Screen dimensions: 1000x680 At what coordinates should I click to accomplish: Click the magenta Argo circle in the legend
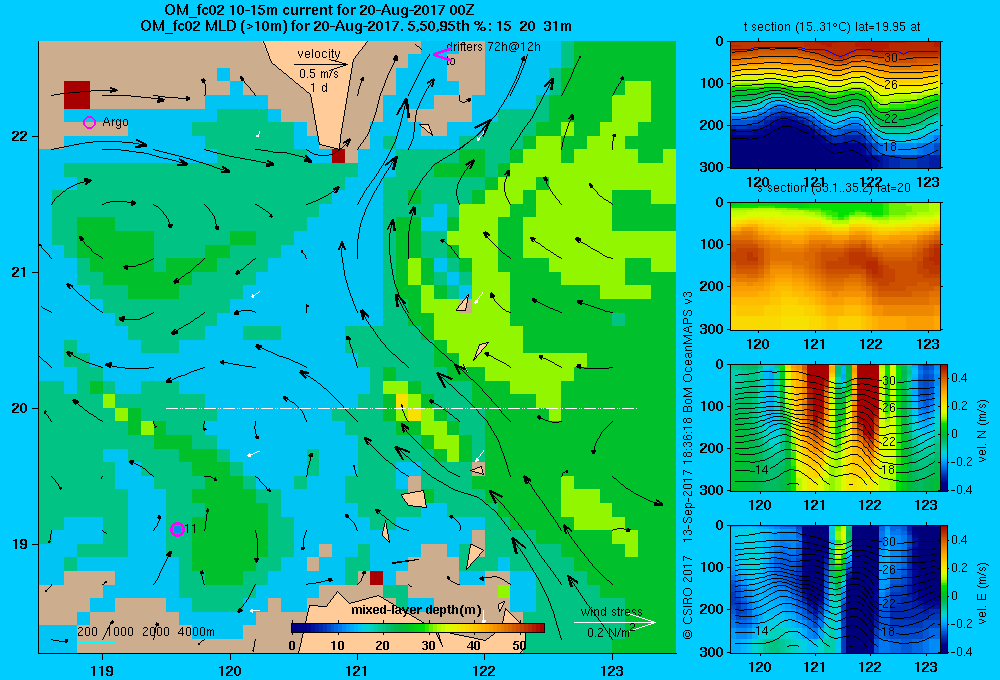click(89, 122)
